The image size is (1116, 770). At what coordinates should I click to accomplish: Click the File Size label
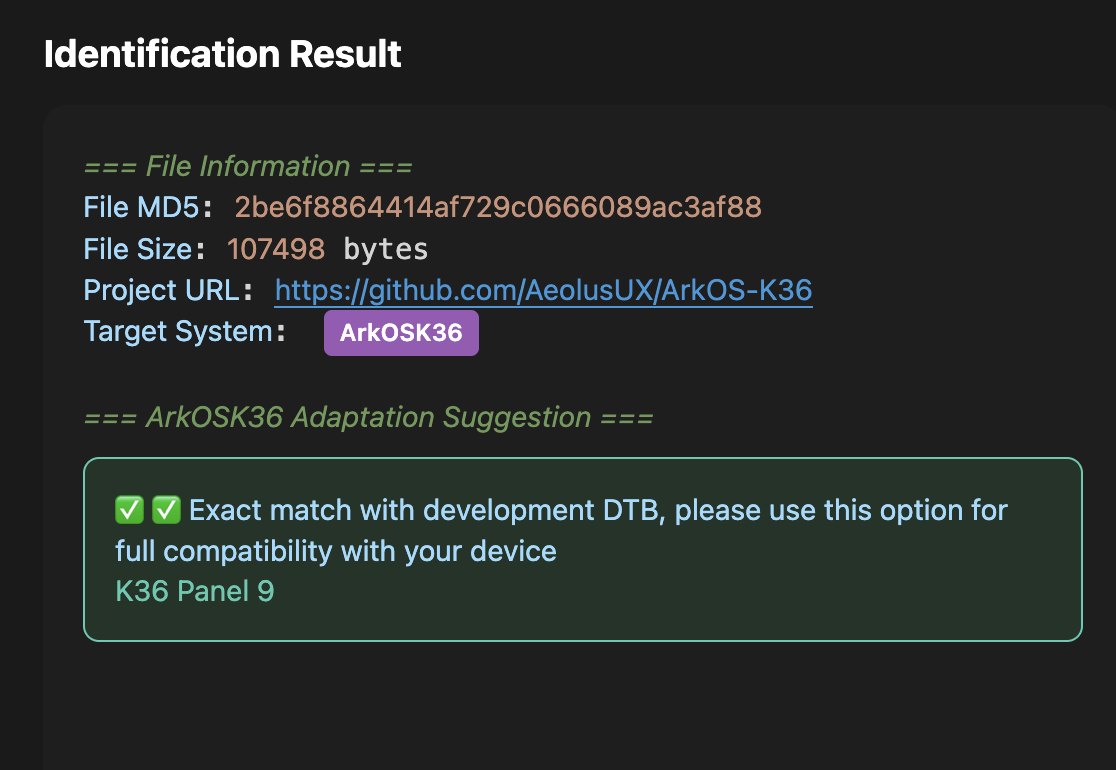pos(138,248)
